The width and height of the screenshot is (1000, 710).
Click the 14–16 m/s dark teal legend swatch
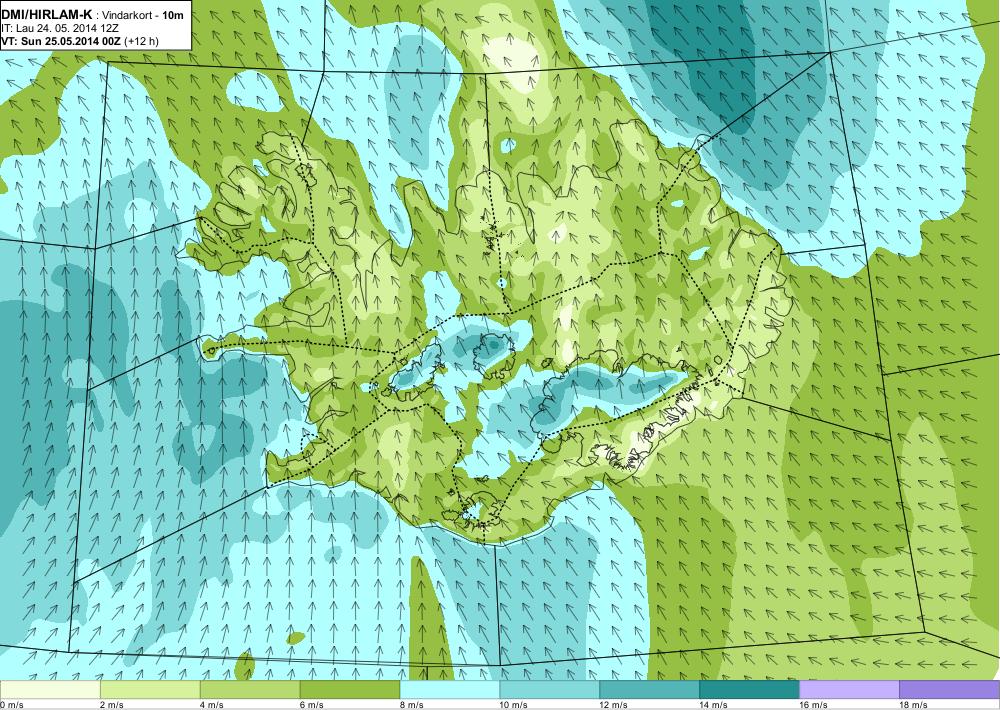749,690
